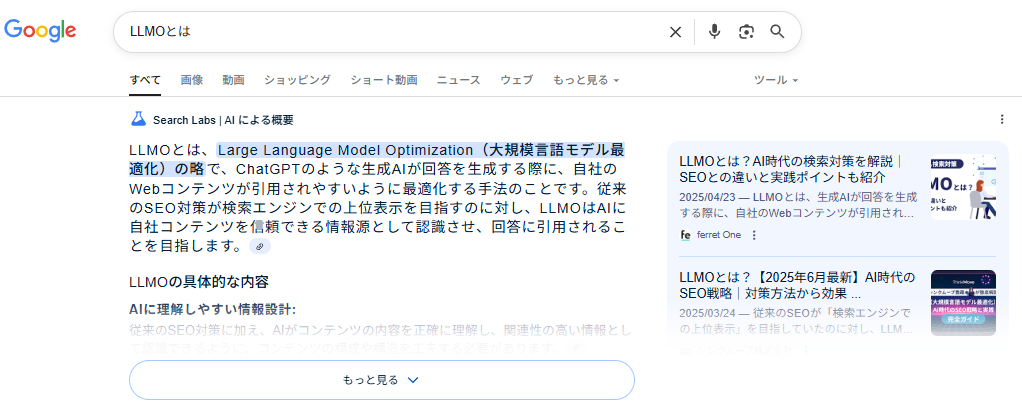1022x410 pixels.
Task: Open the Google logo homepage link
Action: click(40, 30)
